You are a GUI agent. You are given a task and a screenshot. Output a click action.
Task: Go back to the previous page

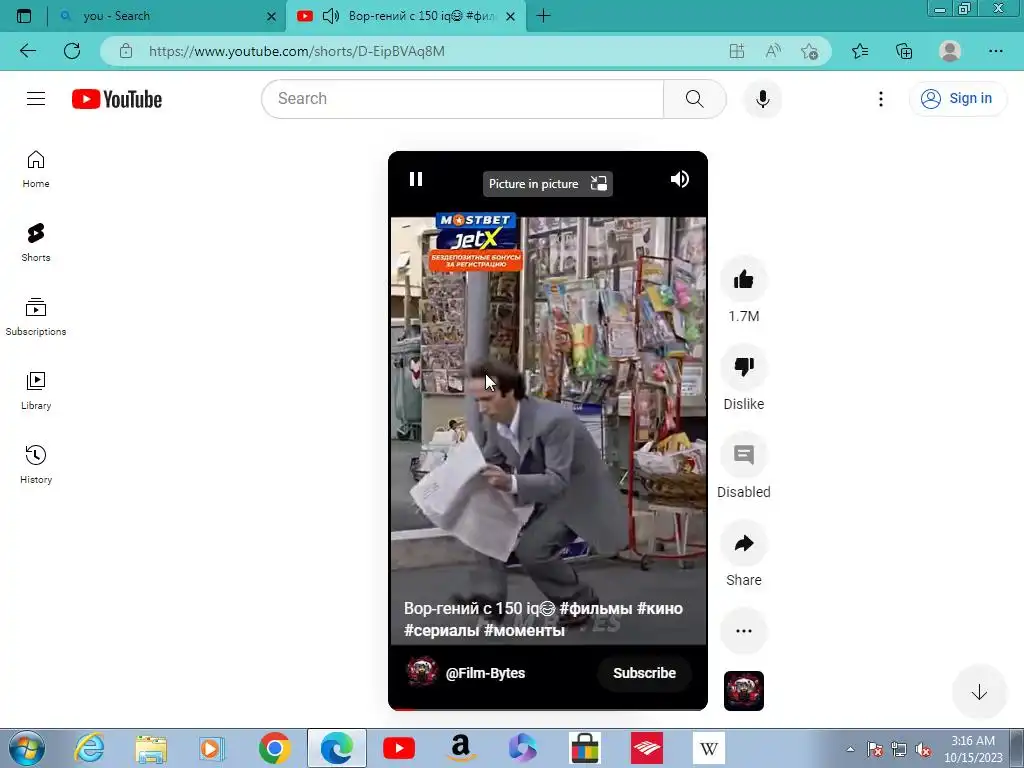point(27,51)
